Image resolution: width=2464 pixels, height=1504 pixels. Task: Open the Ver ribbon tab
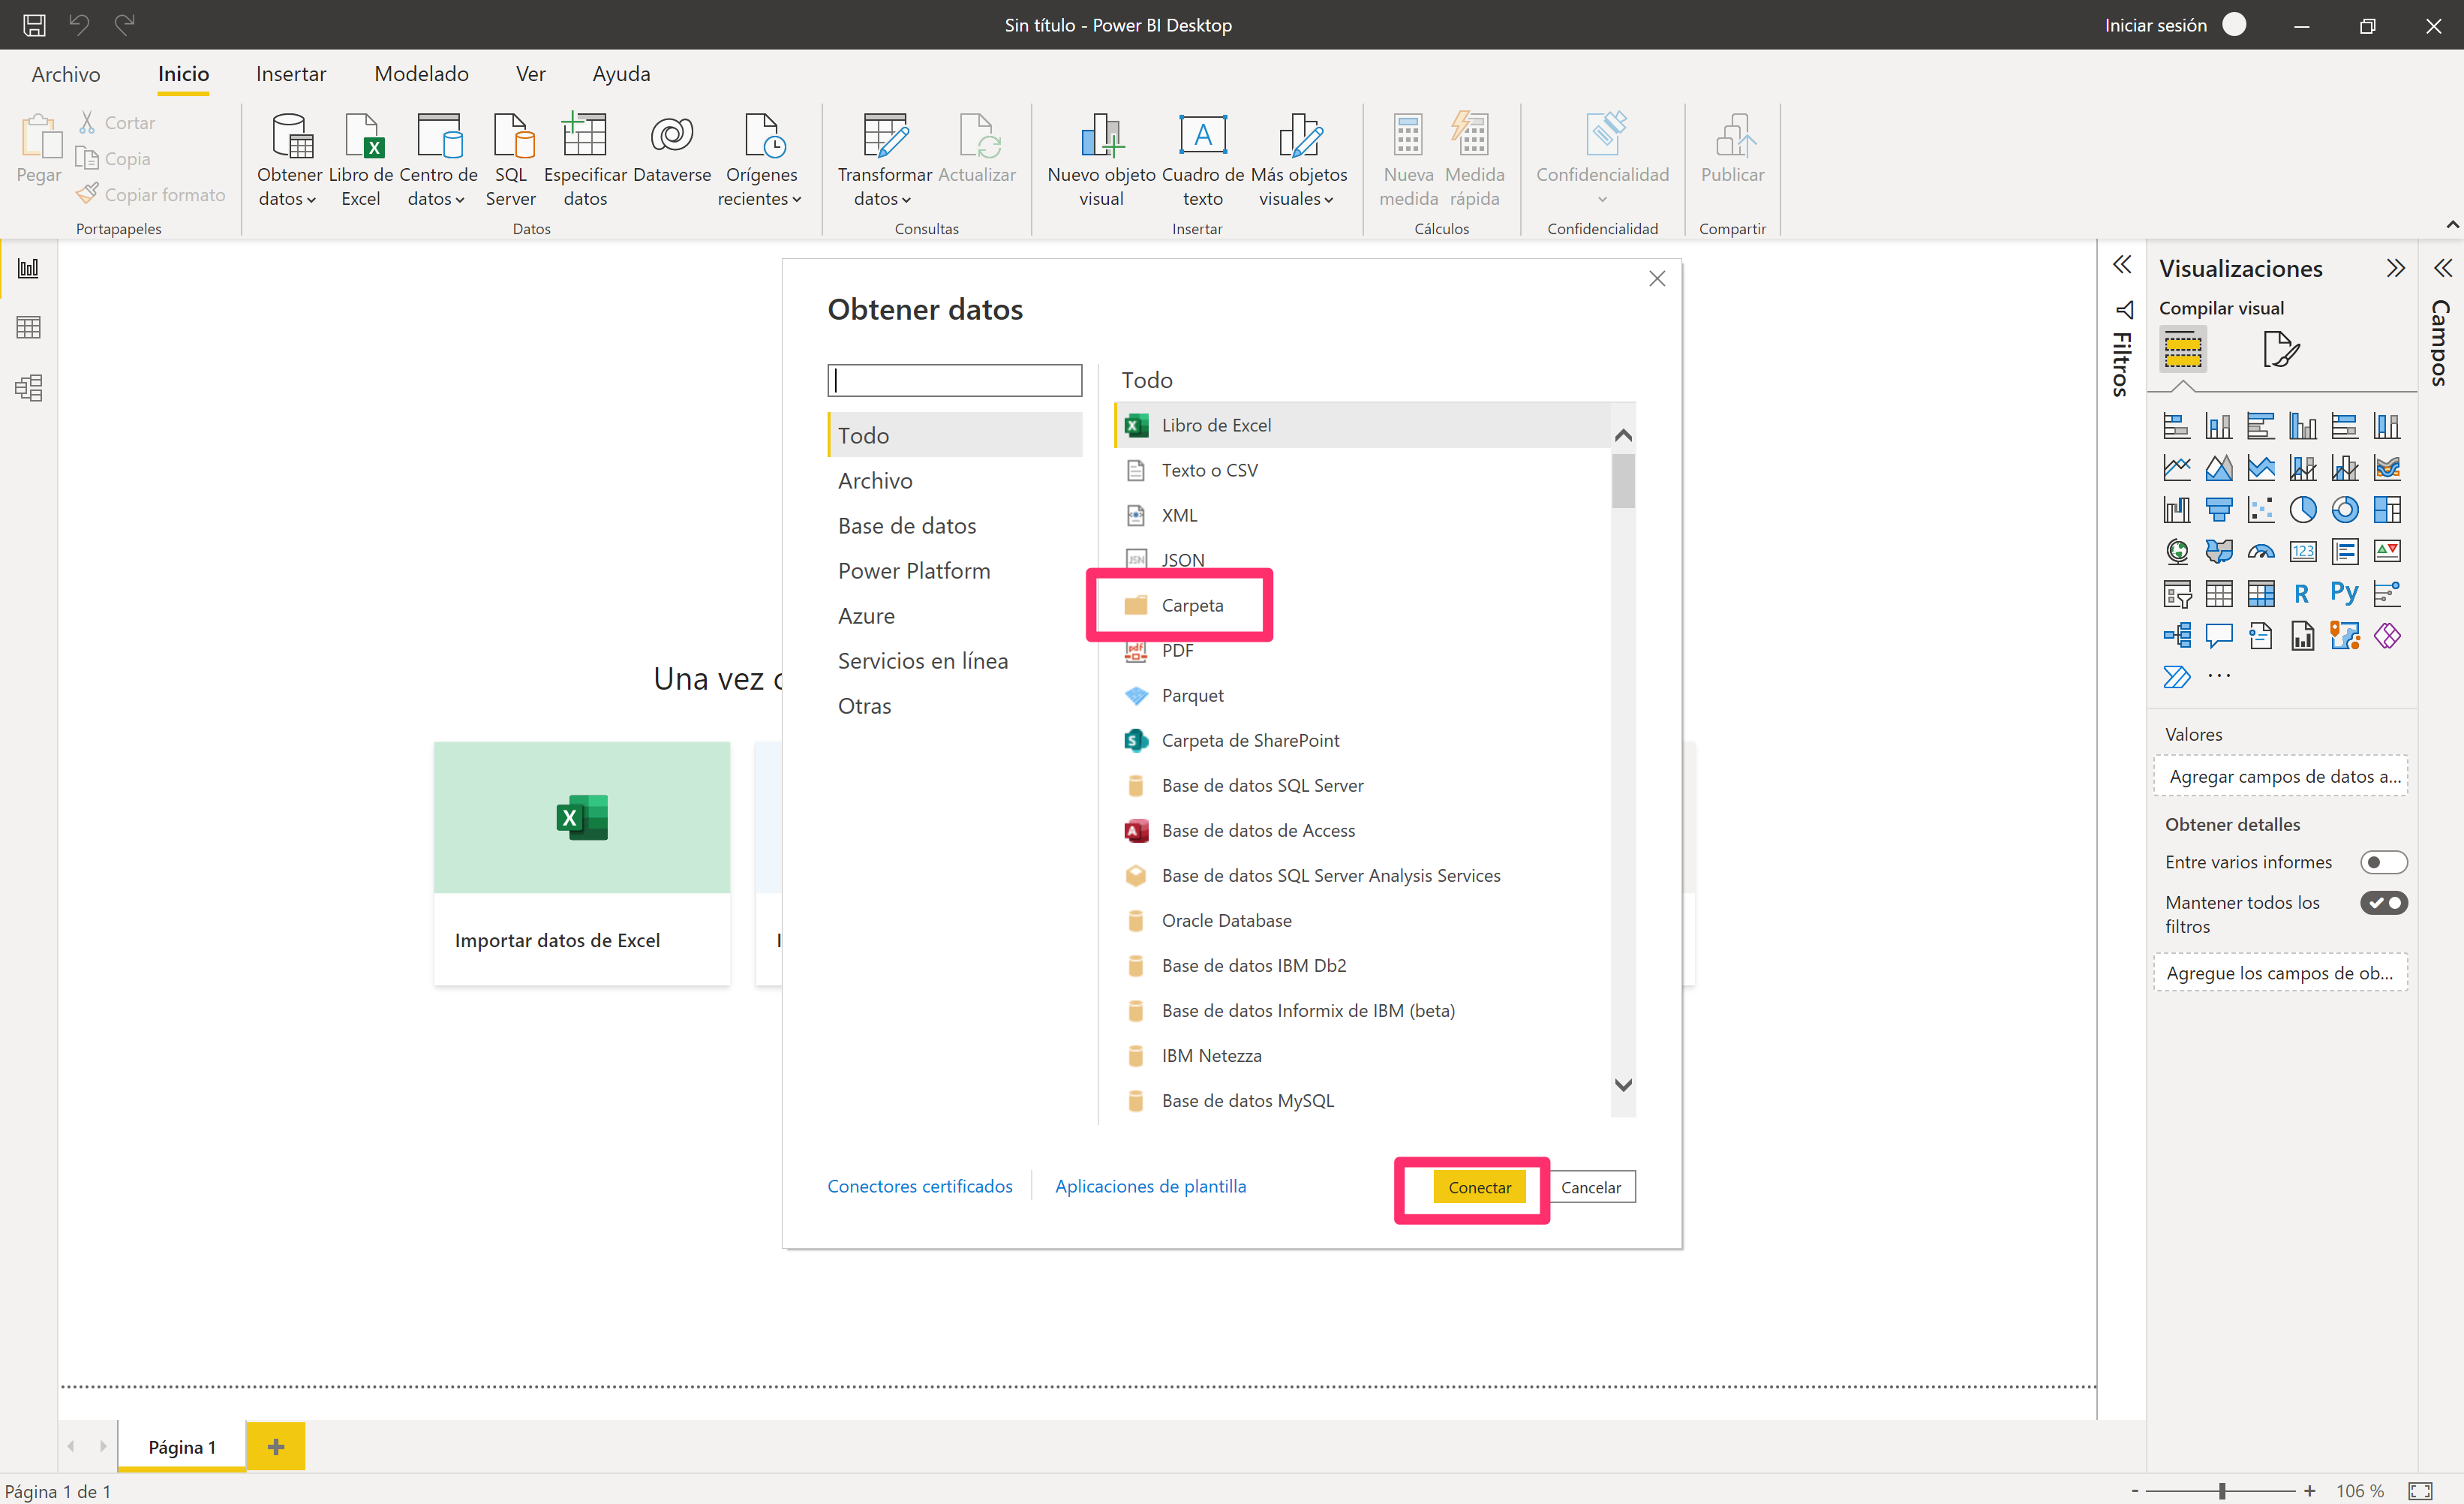coord(530,74)
